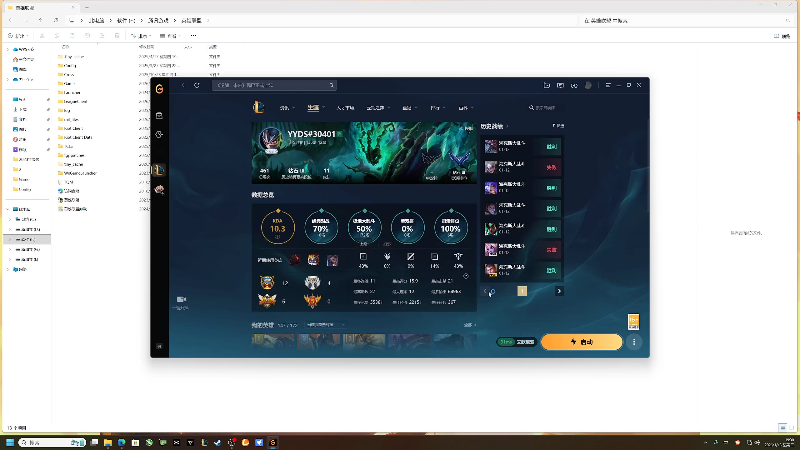This screenshot has height=450, width=800.
Task: Open Microsoft Edge from the taskbar
Action: 121,442
